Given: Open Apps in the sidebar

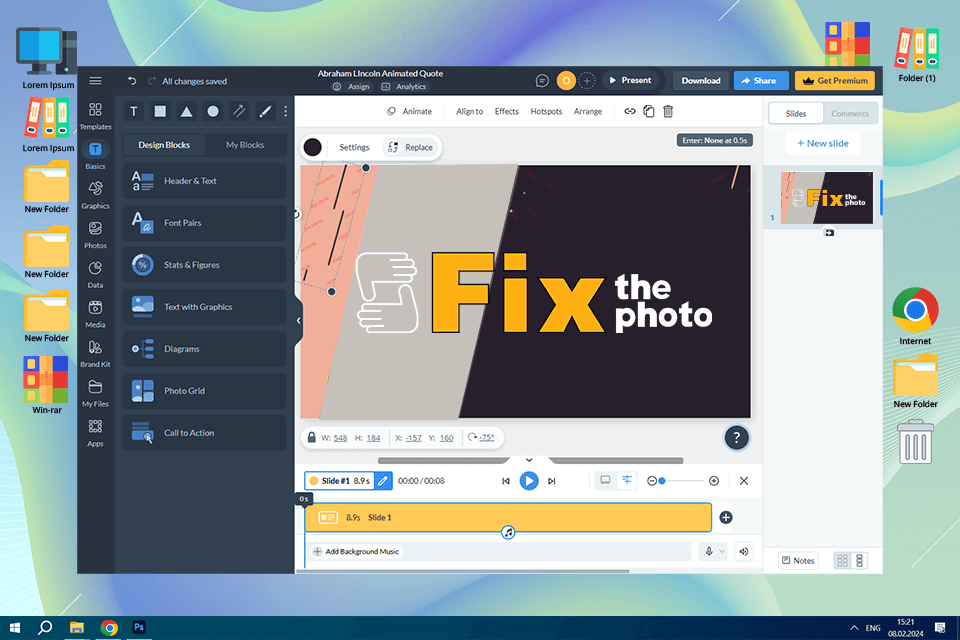Looking at the screenshot, I should tap(95, 432).
